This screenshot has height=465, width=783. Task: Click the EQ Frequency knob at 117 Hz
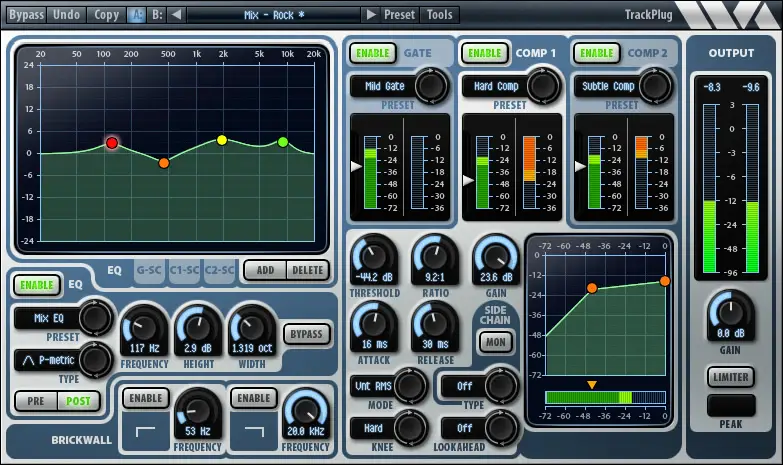(x=144, y=328)
